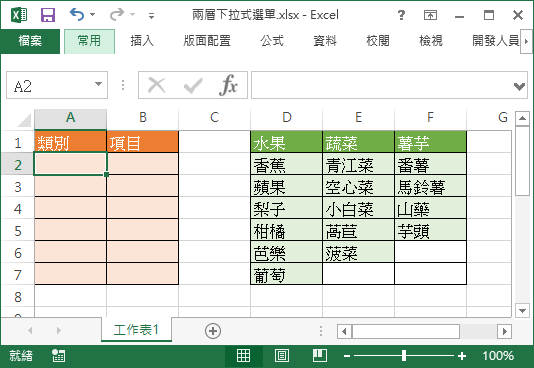The width and height of the screenshot is (534, 368).
Task: Undo the last action
Action: tap(77, 15)
